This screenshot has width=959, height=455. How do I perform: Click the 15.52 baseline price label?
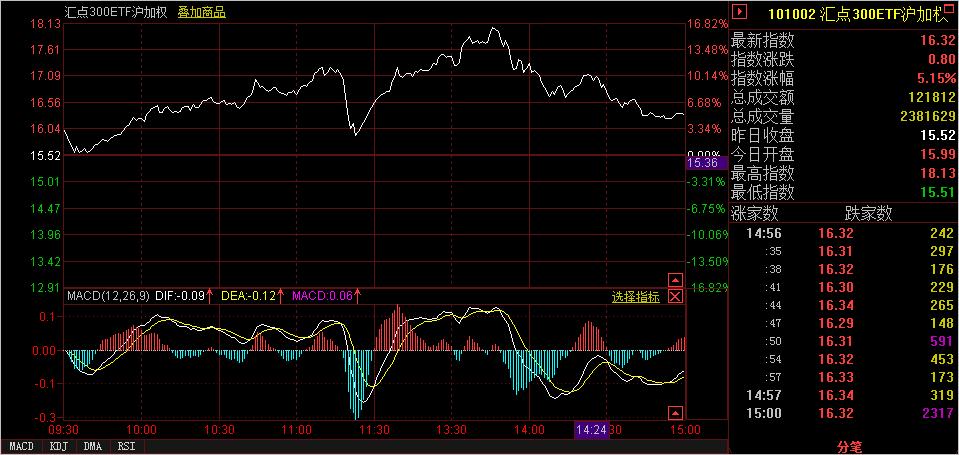coord(46,155)
